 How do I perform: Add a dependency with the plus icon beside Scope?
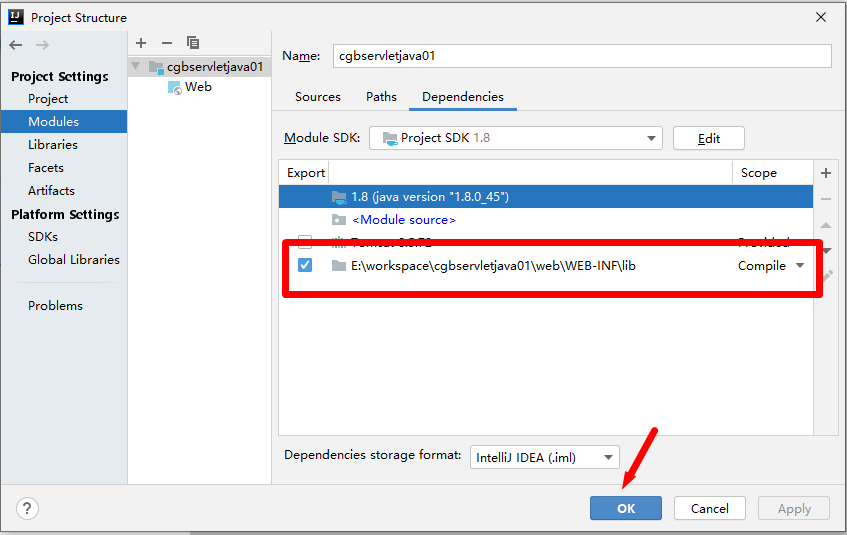tap(826, 173)
